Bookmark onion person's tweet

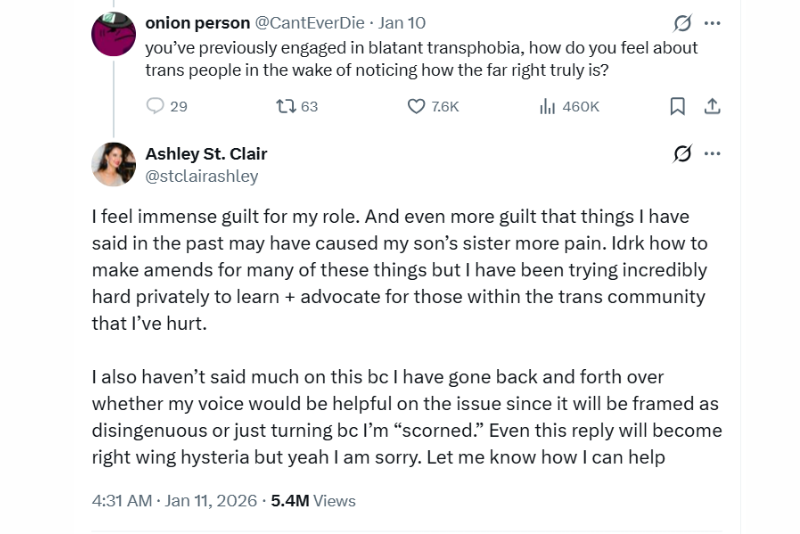(x=677, y=106)
